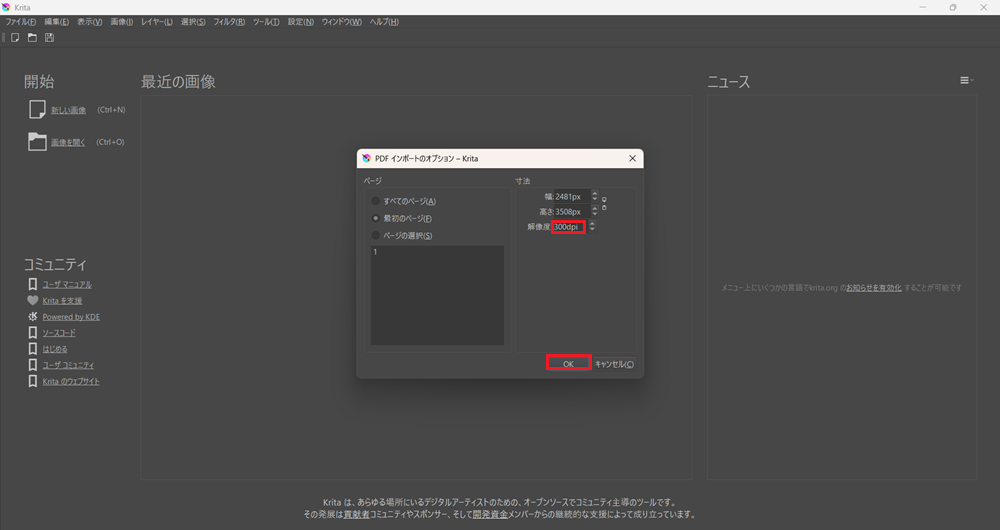The image size is (1000, 530).
Task: Select the ページの選択 radio button
Action: pyautogui.click(x=376, y=235)
